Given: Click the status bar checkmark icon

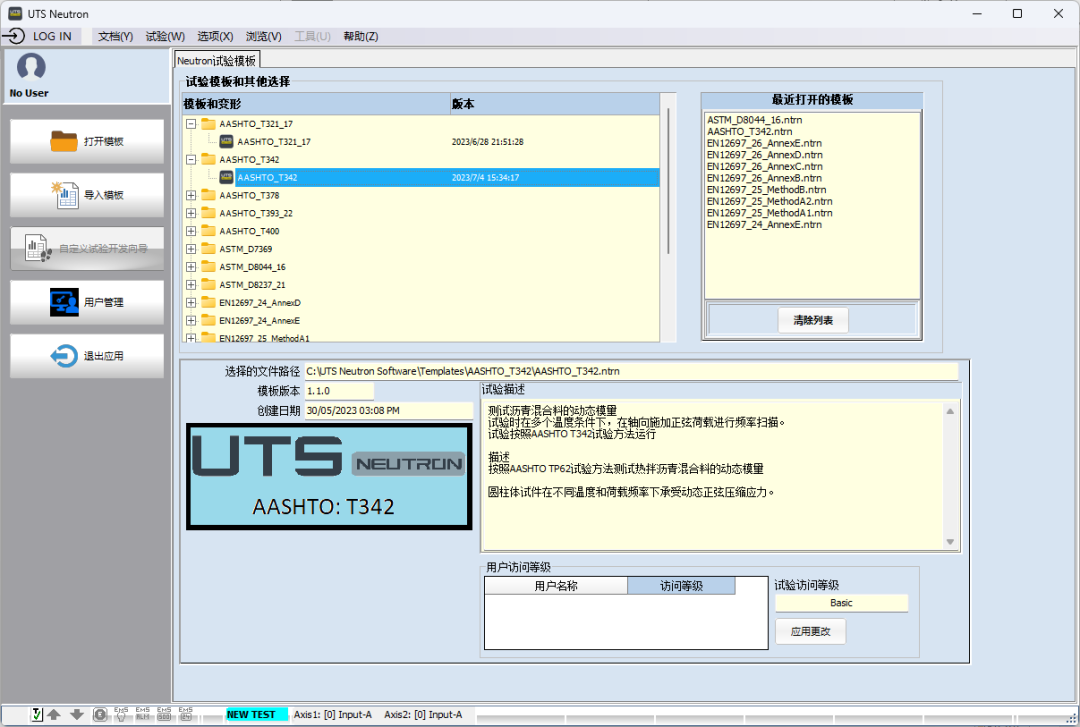Looking at the screenshot, I should (x=37, y=715).
